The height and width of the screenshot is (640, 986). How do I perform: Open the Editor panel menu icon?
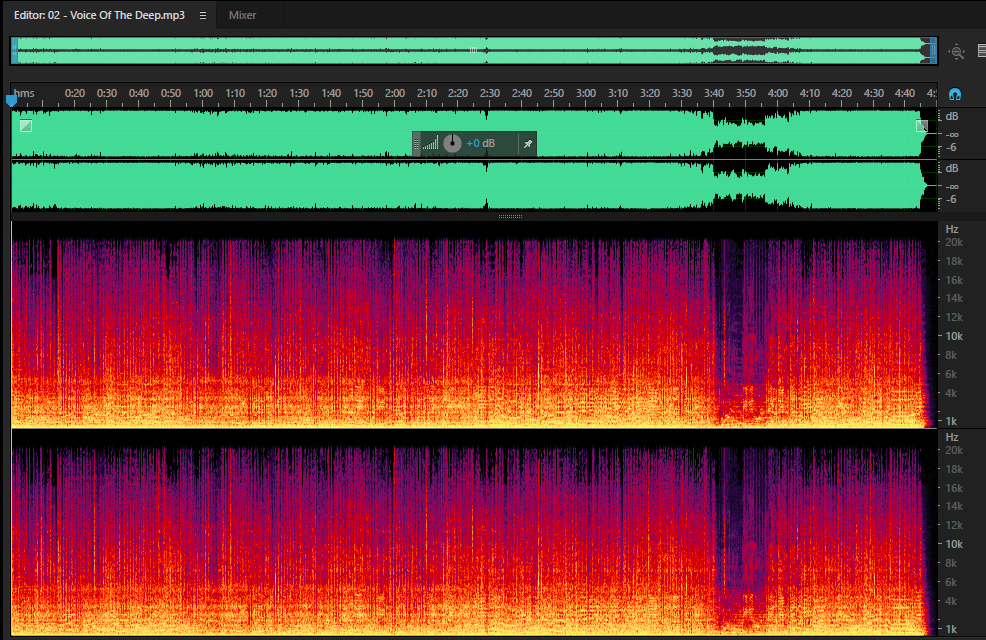click(x=202, y=15)
